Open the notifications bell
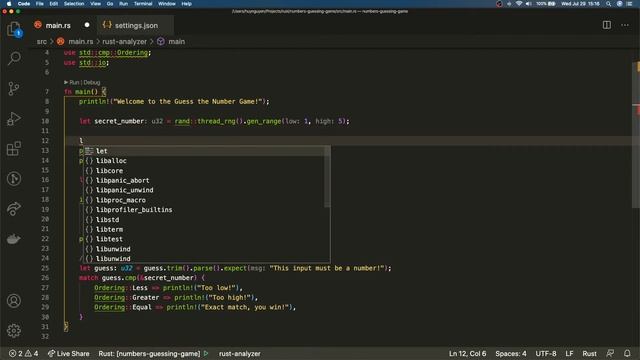Viewport: 640px width, 360px height. tap(627, 353)
